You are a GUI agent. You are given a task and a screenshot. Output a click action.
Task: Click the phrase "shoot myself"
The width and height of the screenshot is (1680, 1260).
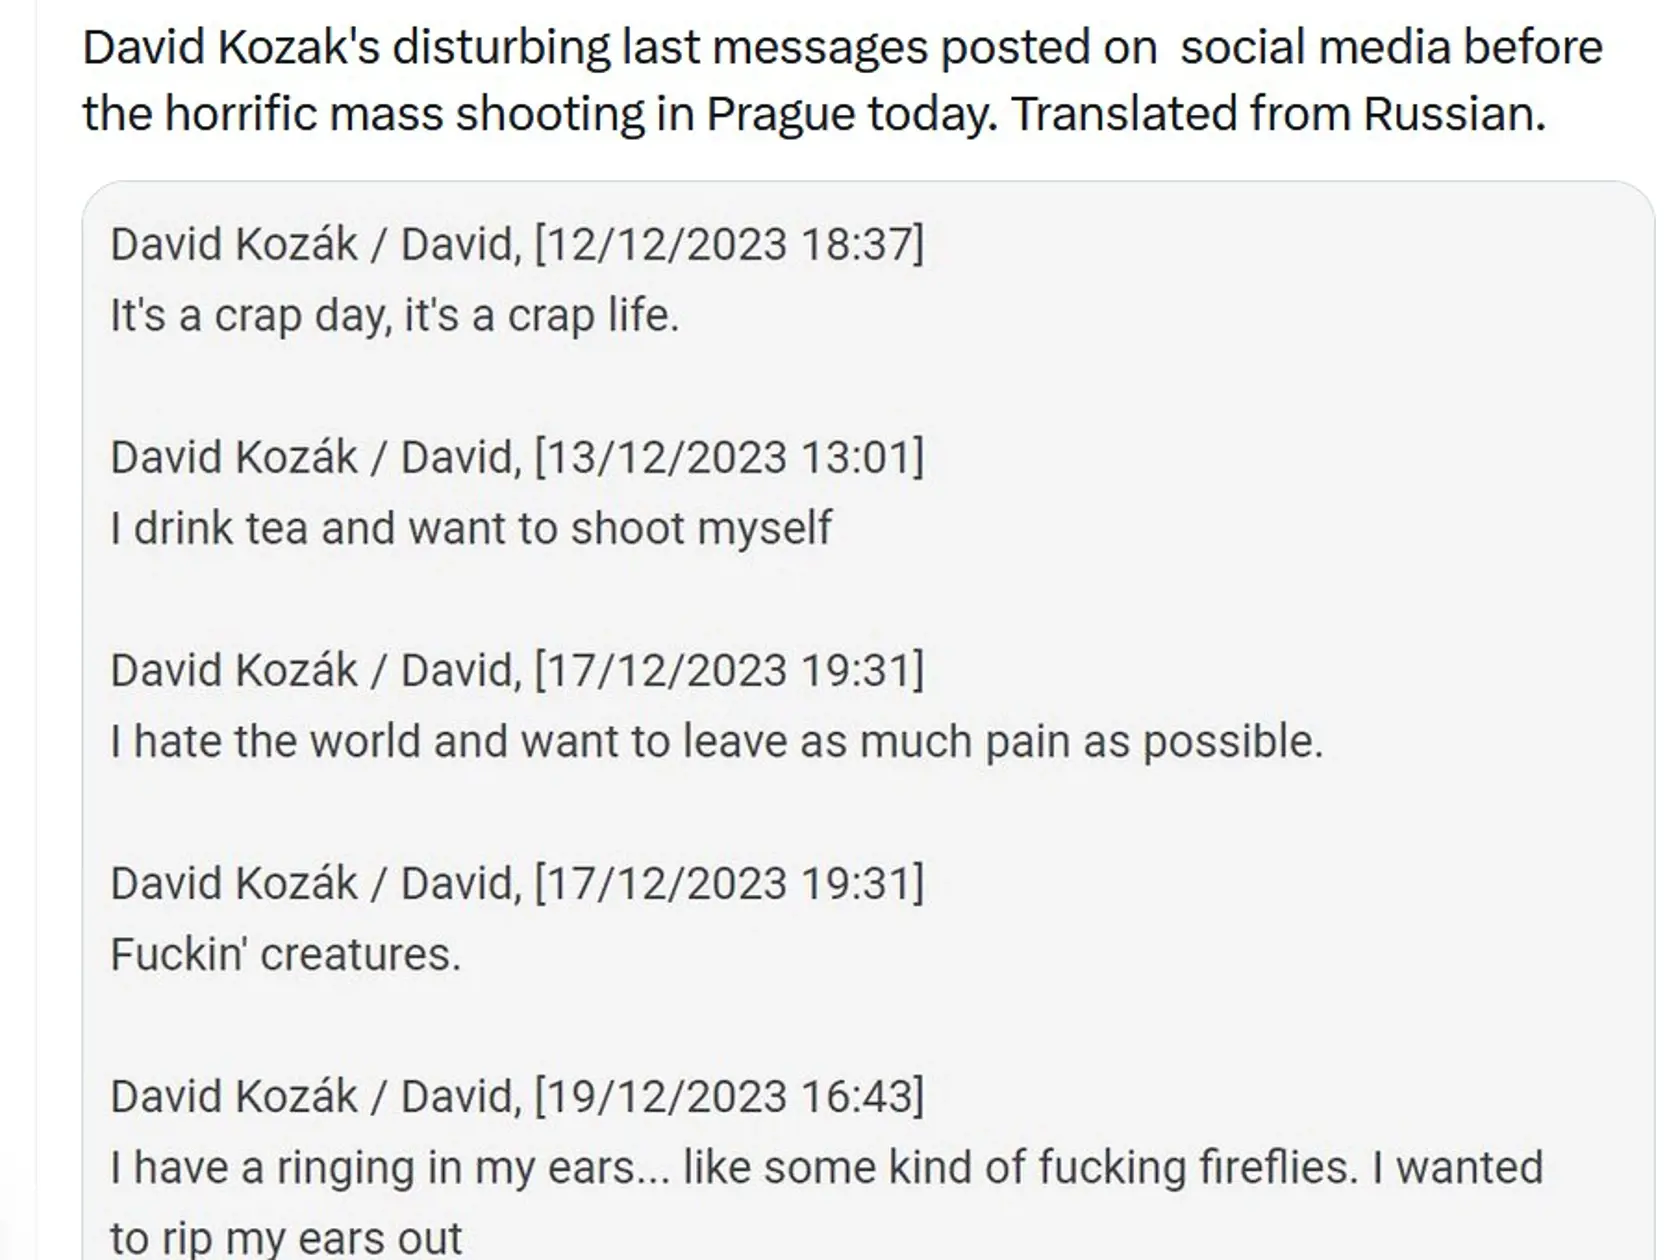point(700,528)
